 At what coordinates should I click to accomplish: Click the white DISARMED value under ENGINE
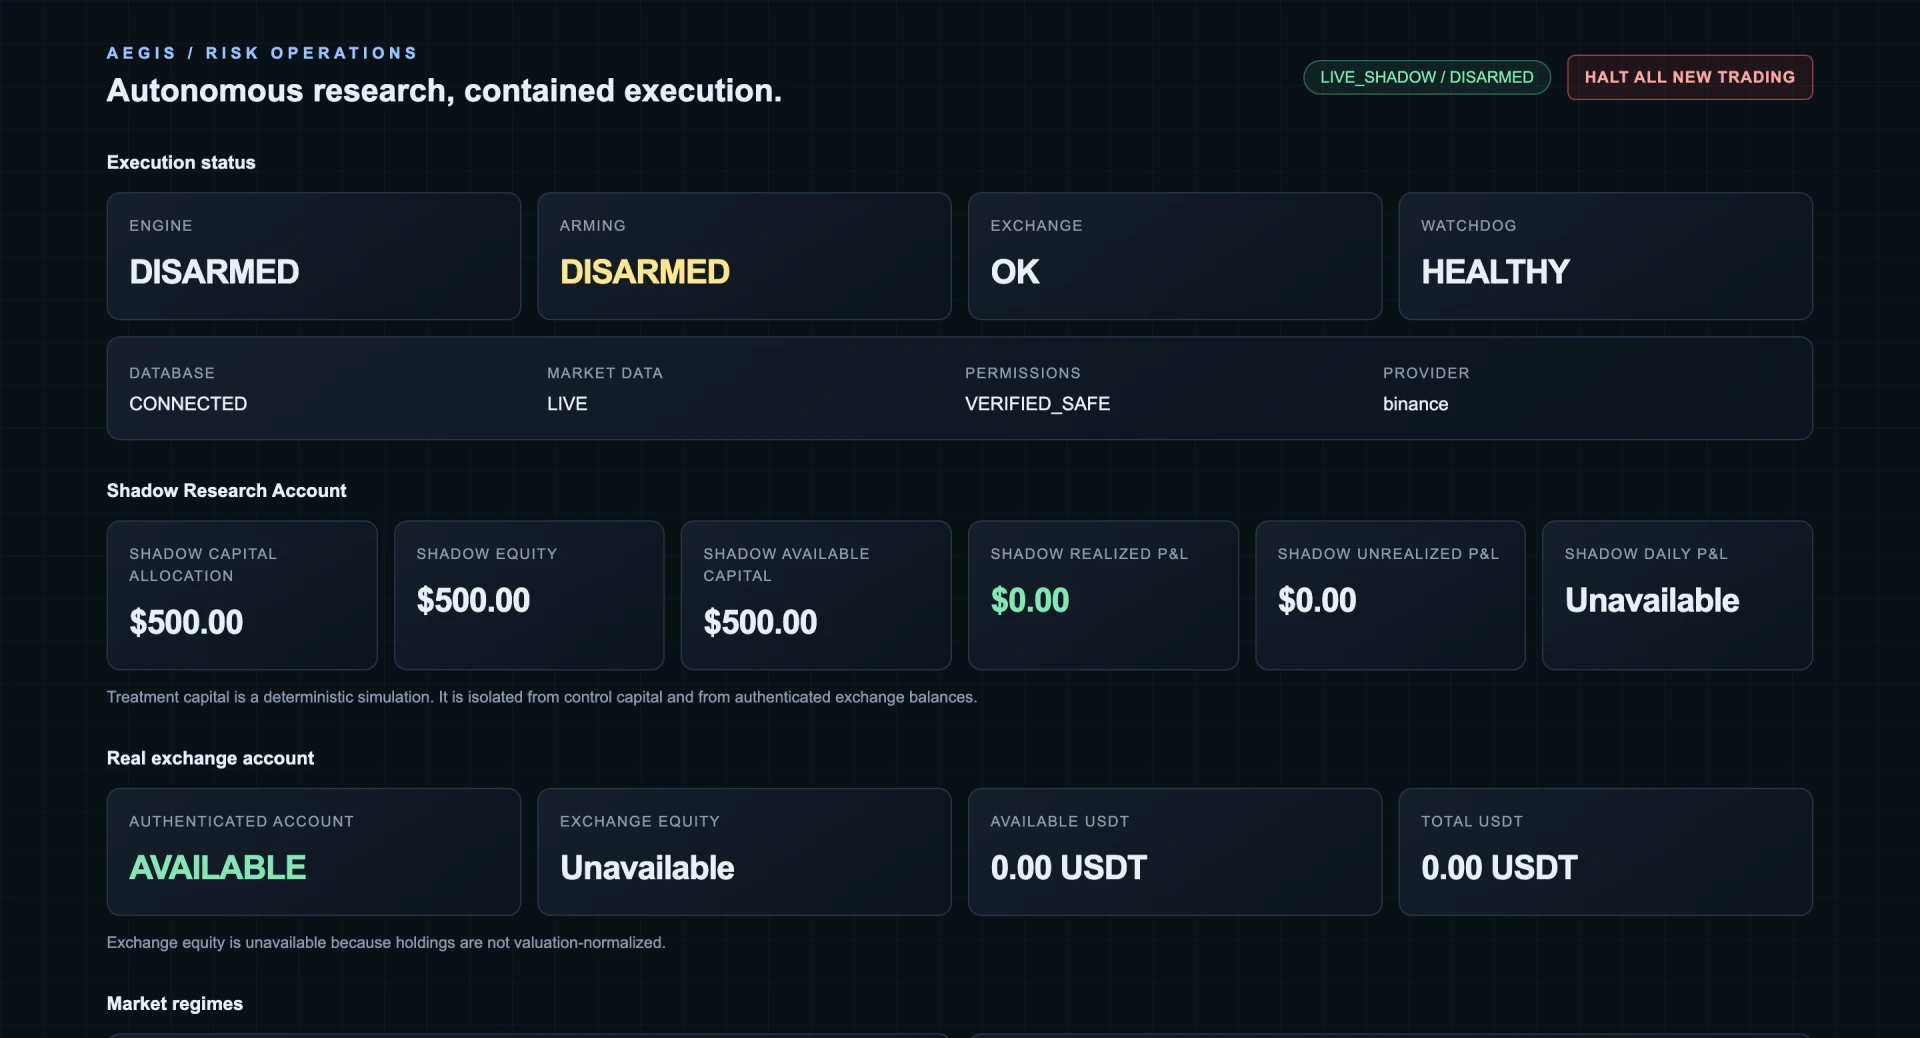(214, 272)
